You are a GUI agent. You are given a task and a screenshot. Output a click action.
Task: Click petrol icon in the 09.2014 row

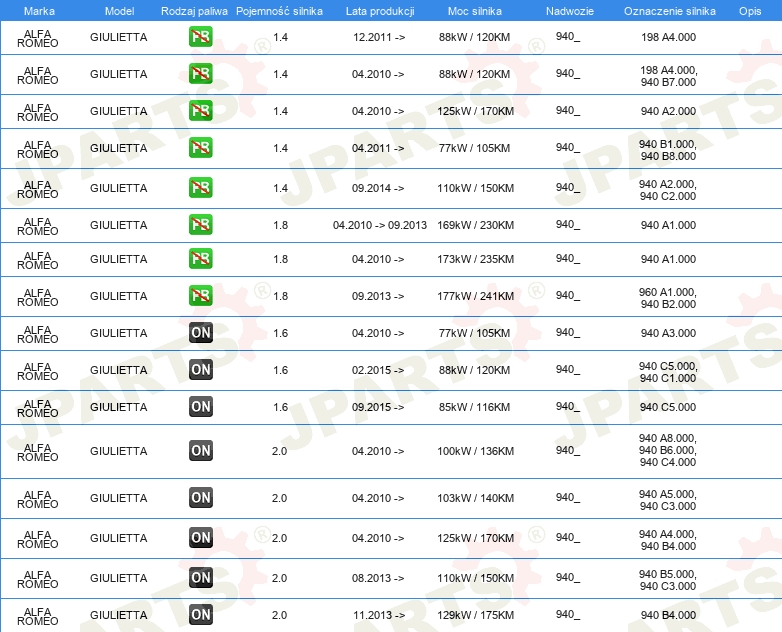coord(200,188)
